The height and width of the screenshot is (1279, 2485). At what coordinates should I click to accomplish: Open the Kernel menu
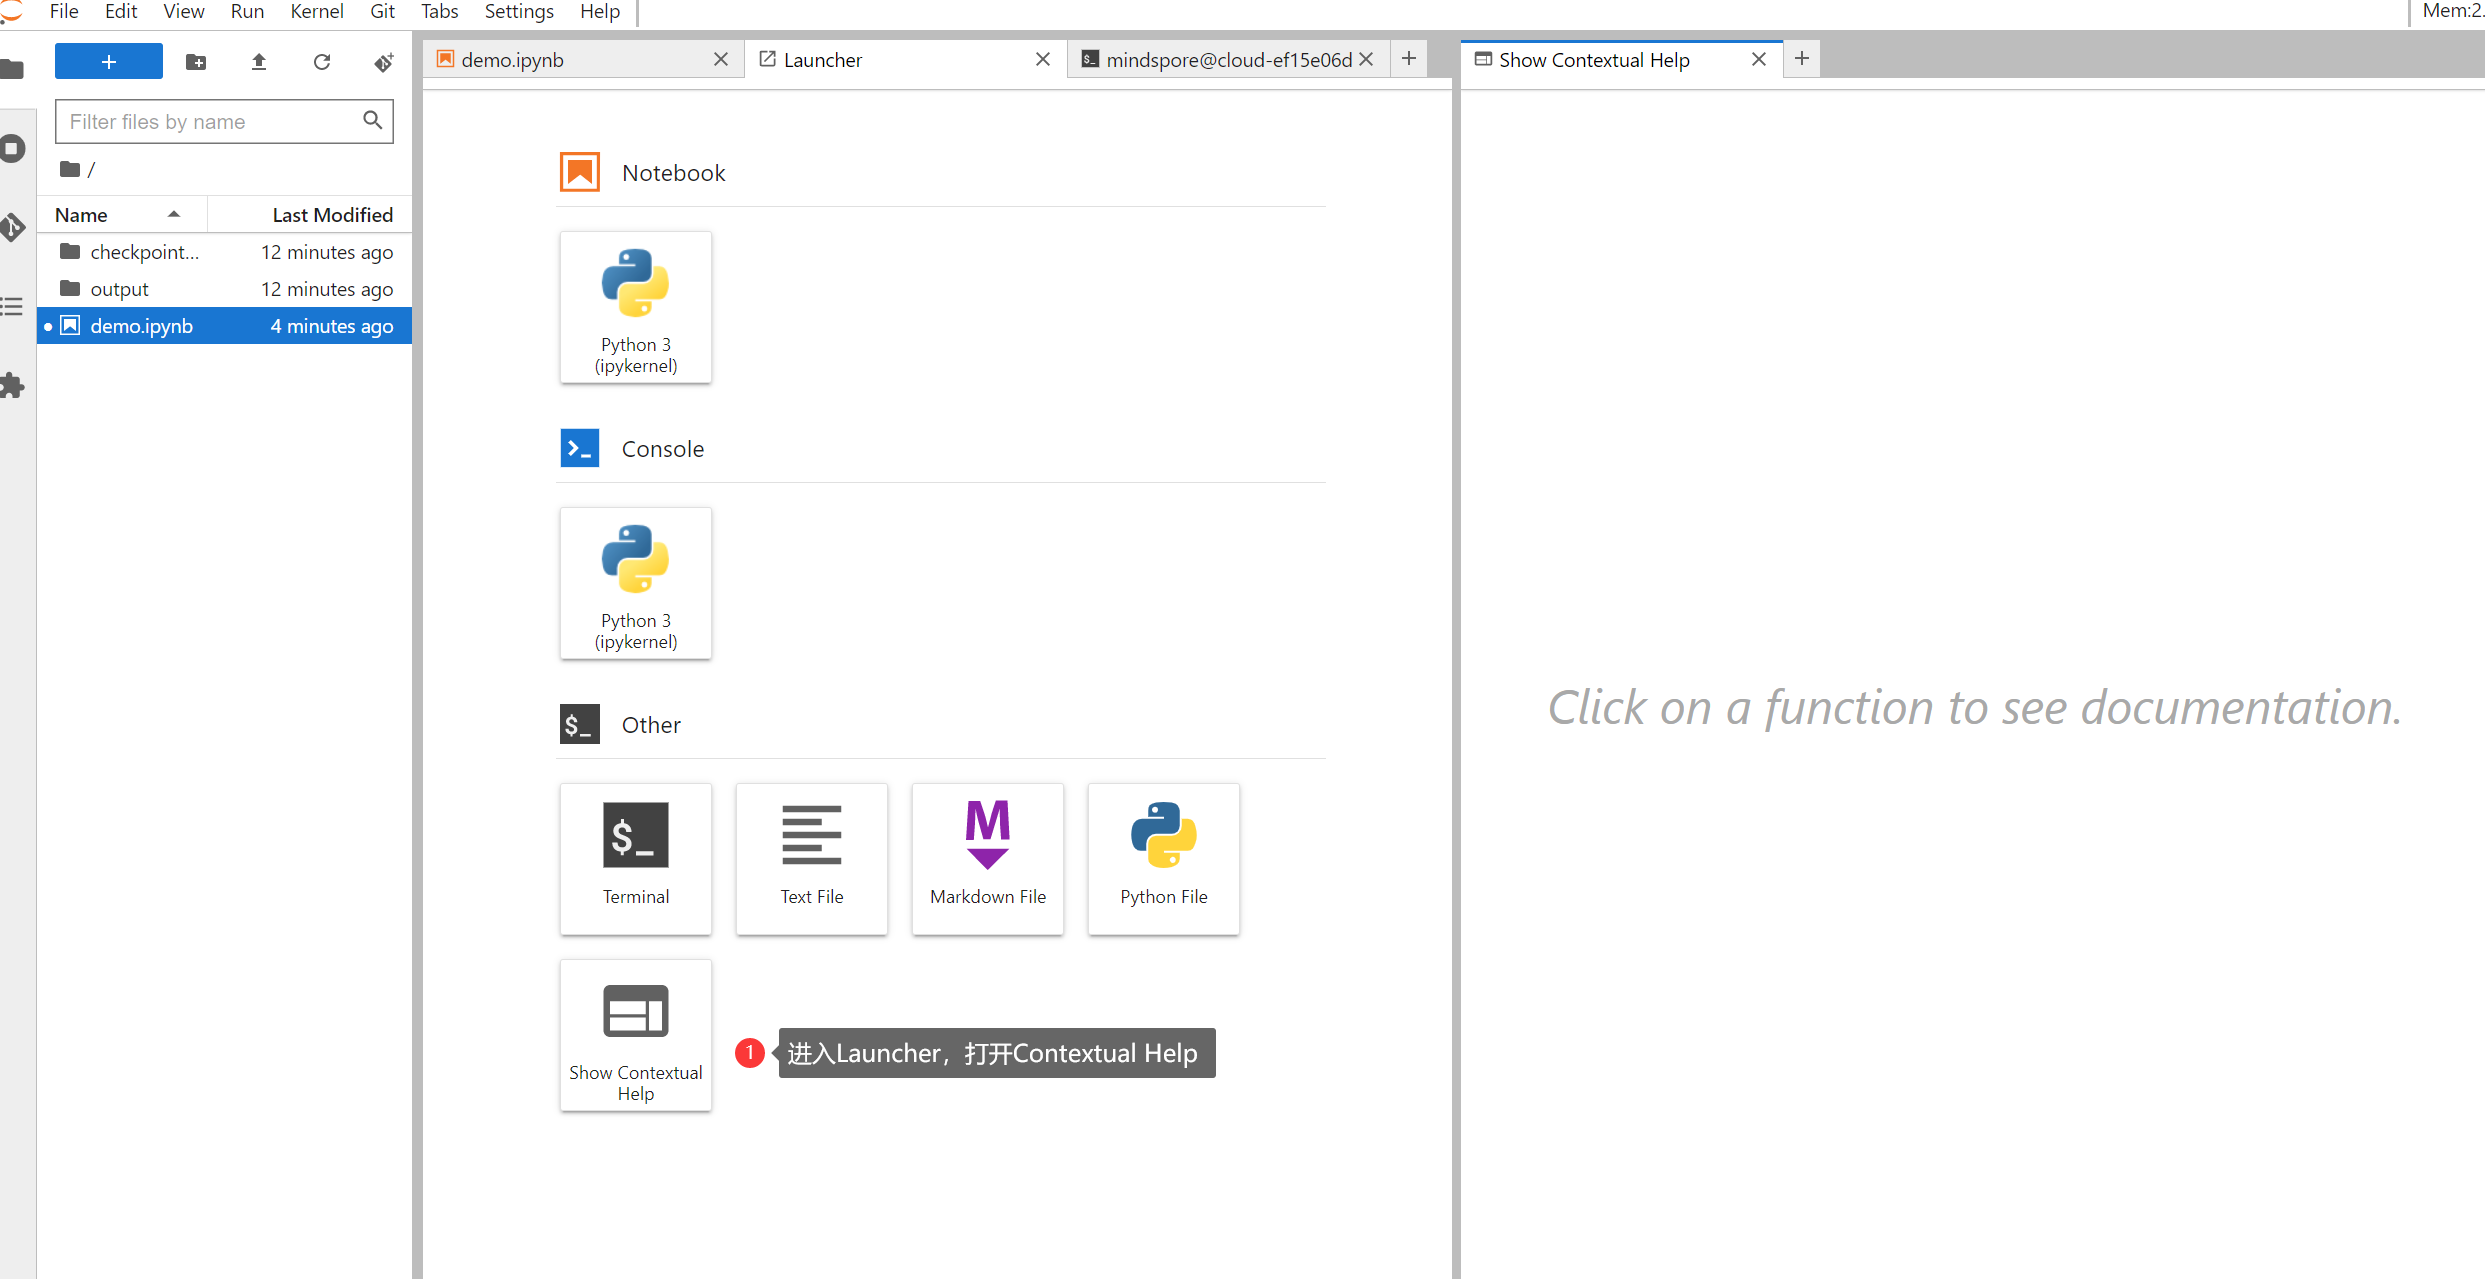pos(316,11)
